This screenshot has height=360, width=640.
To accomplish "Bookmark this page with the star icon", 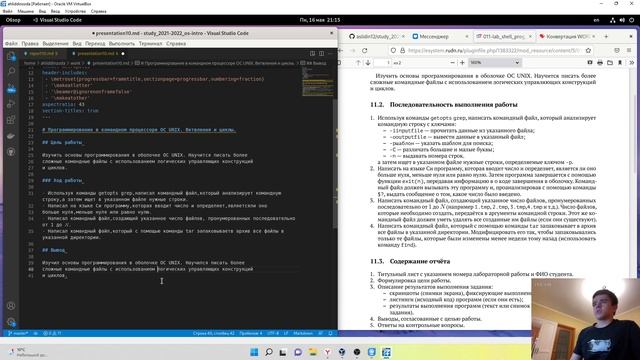I will click(588, 50).
